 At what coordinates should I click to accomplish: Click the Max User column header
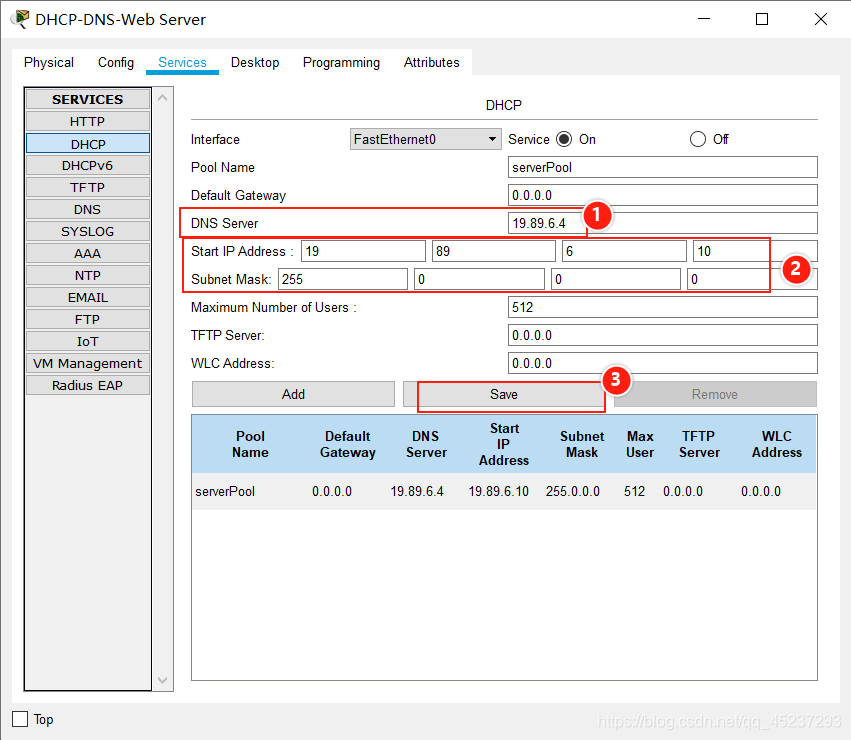(640, 444)
